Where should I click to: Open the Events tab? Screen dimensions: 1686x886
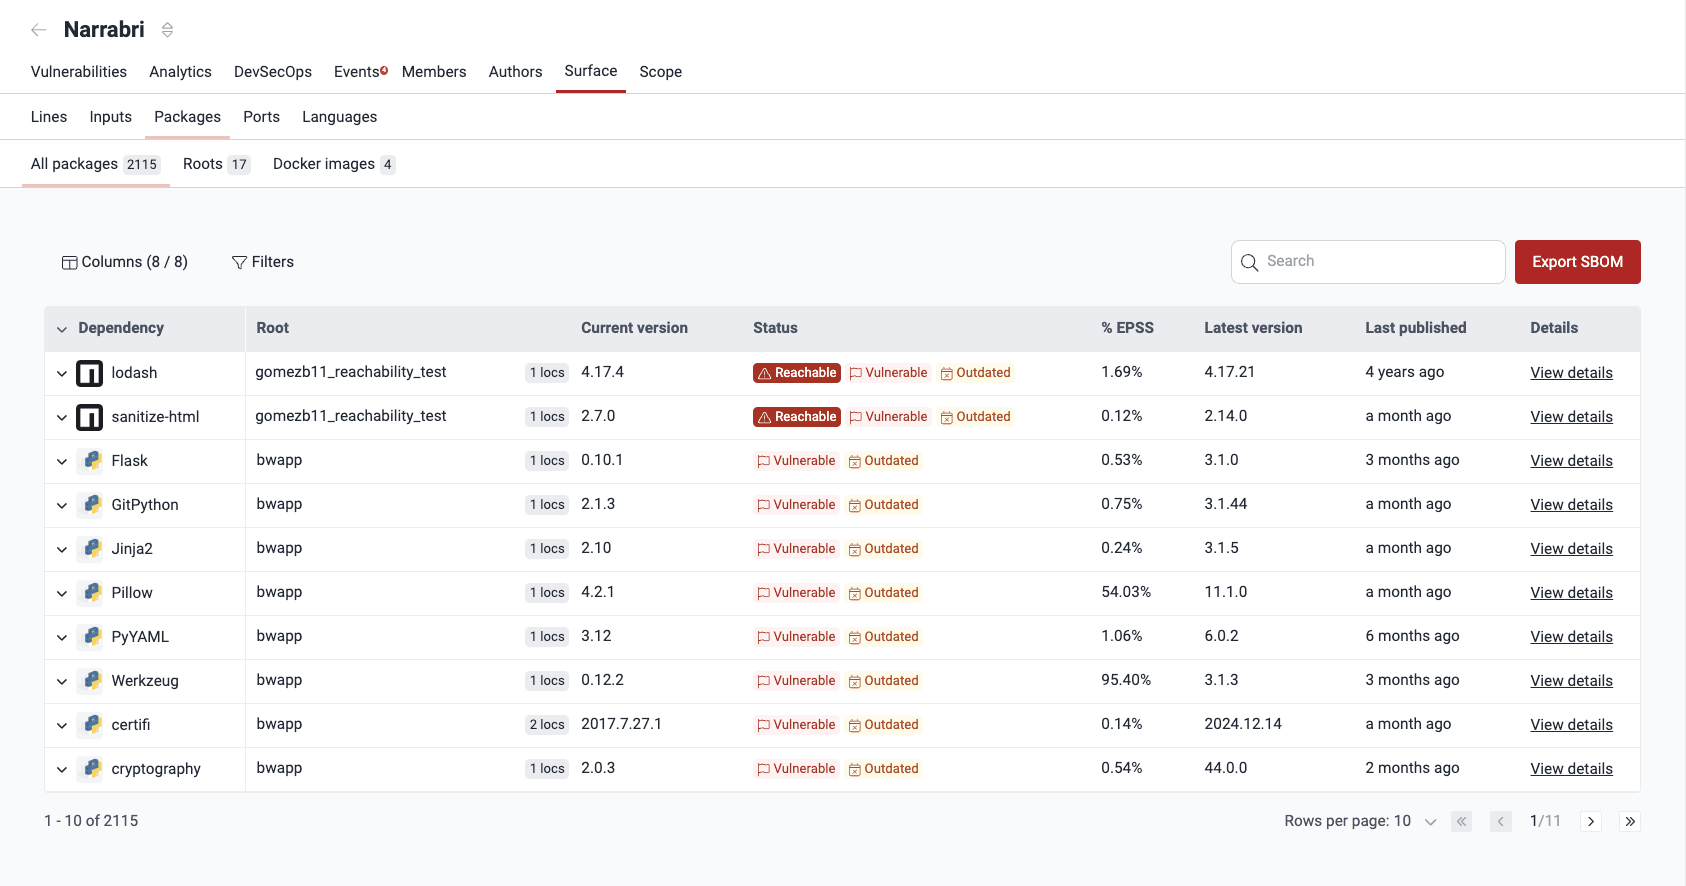coord(359,72)
